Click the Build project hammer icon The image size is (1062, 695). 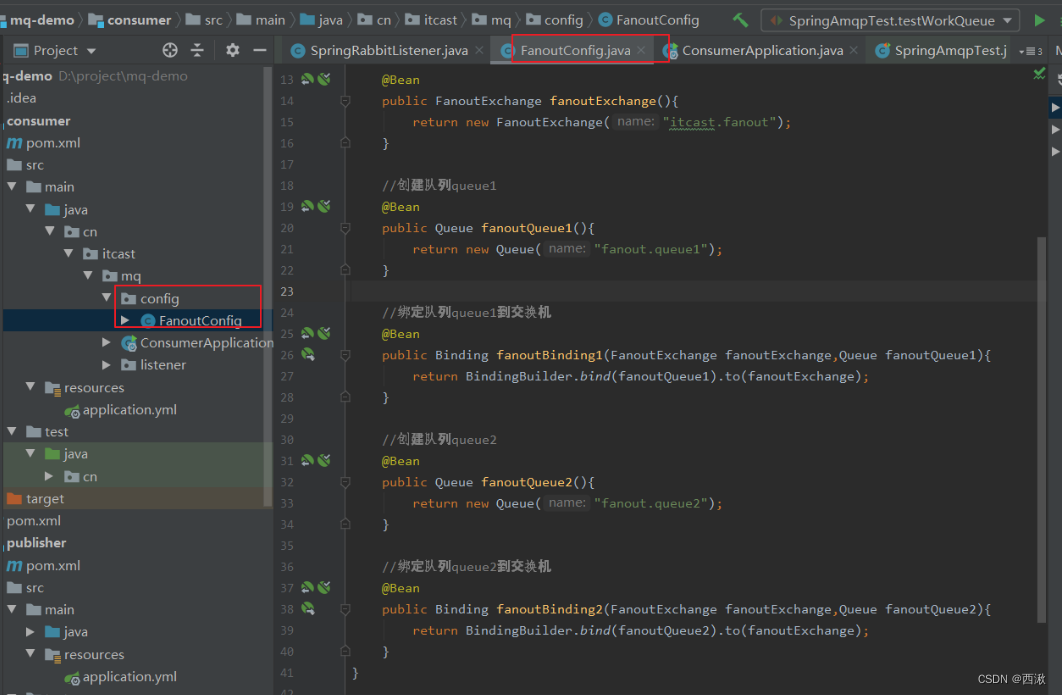click(x=740, y=20)
